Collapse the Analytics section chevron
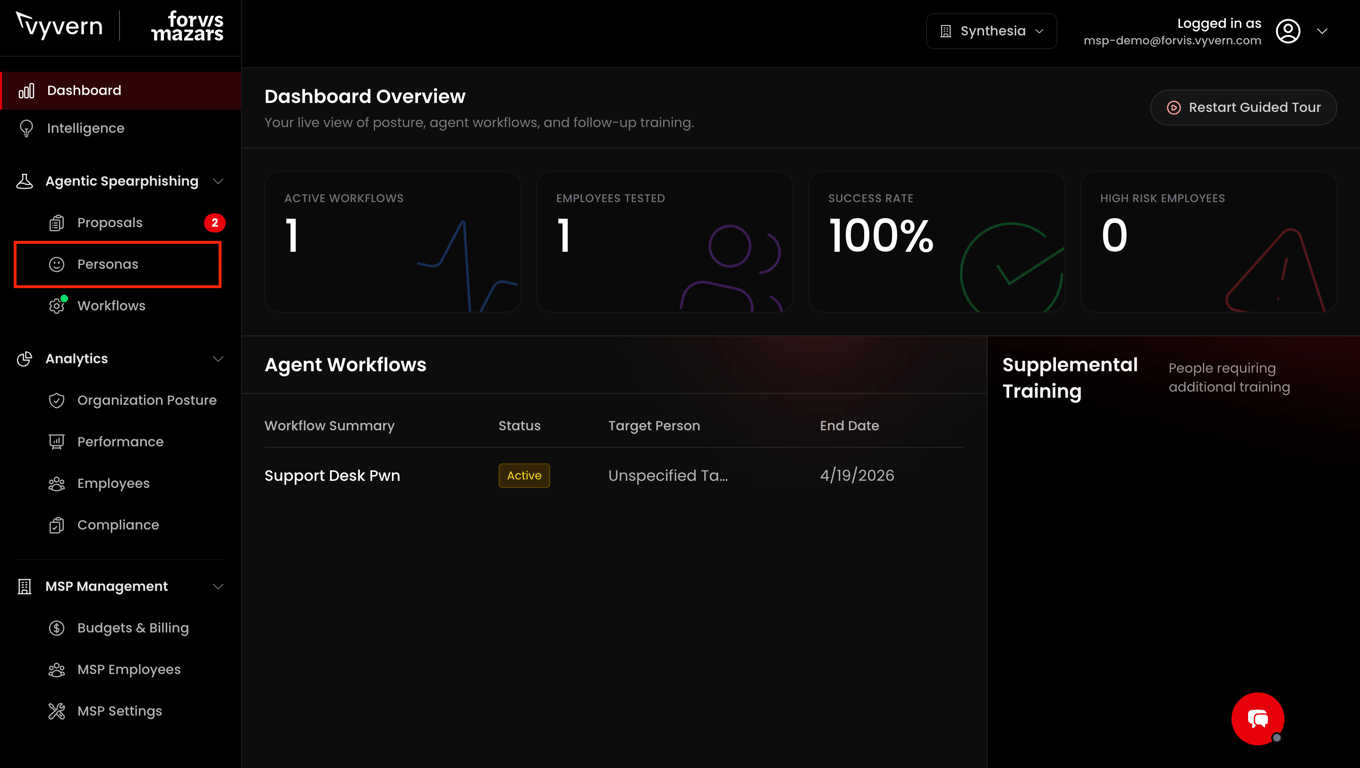 pos(218,359)
